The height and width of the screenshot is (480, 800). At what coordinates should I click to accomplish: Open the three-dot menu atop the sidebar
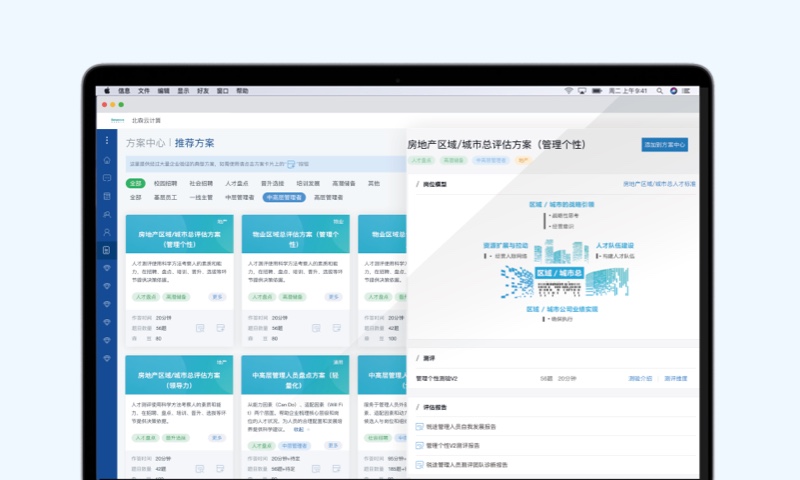(107, 140)
